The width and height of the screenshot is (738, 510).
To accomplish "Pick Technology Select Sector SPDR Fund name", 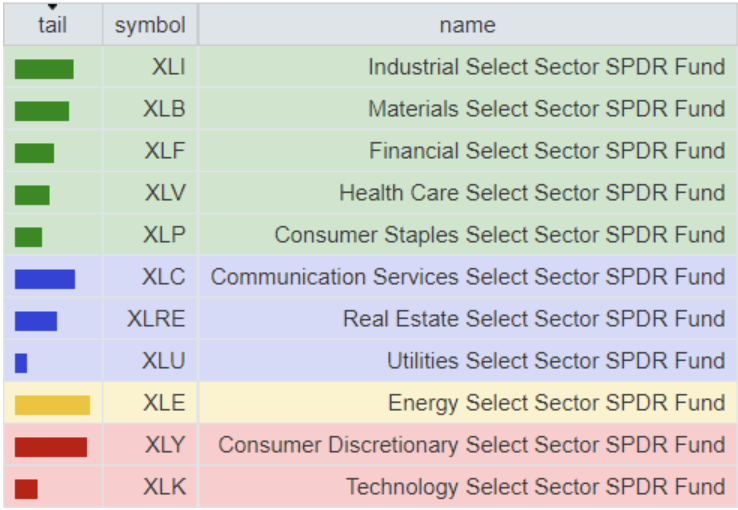I will (x=535, y=488).
